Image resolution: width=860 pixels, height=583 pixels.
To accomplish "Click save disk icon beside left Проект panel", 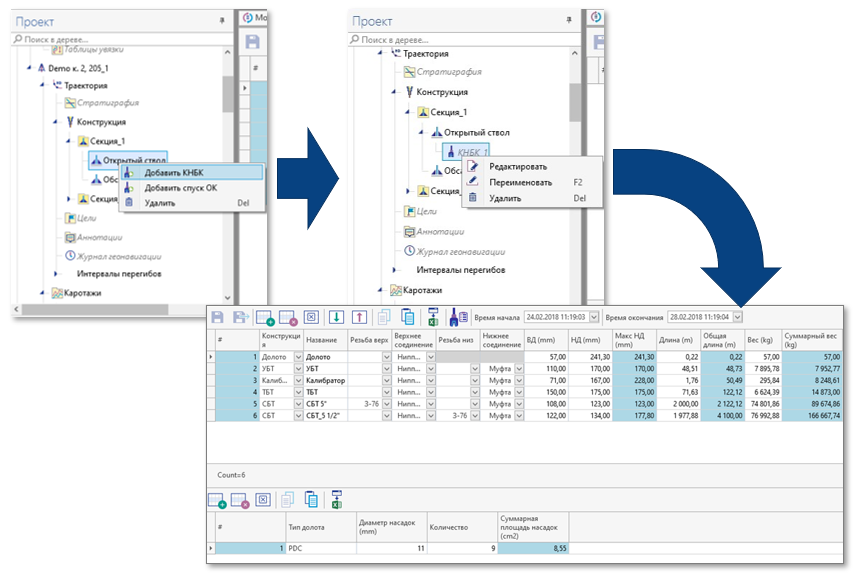I will pyautogui.click(x=252, y=42).
